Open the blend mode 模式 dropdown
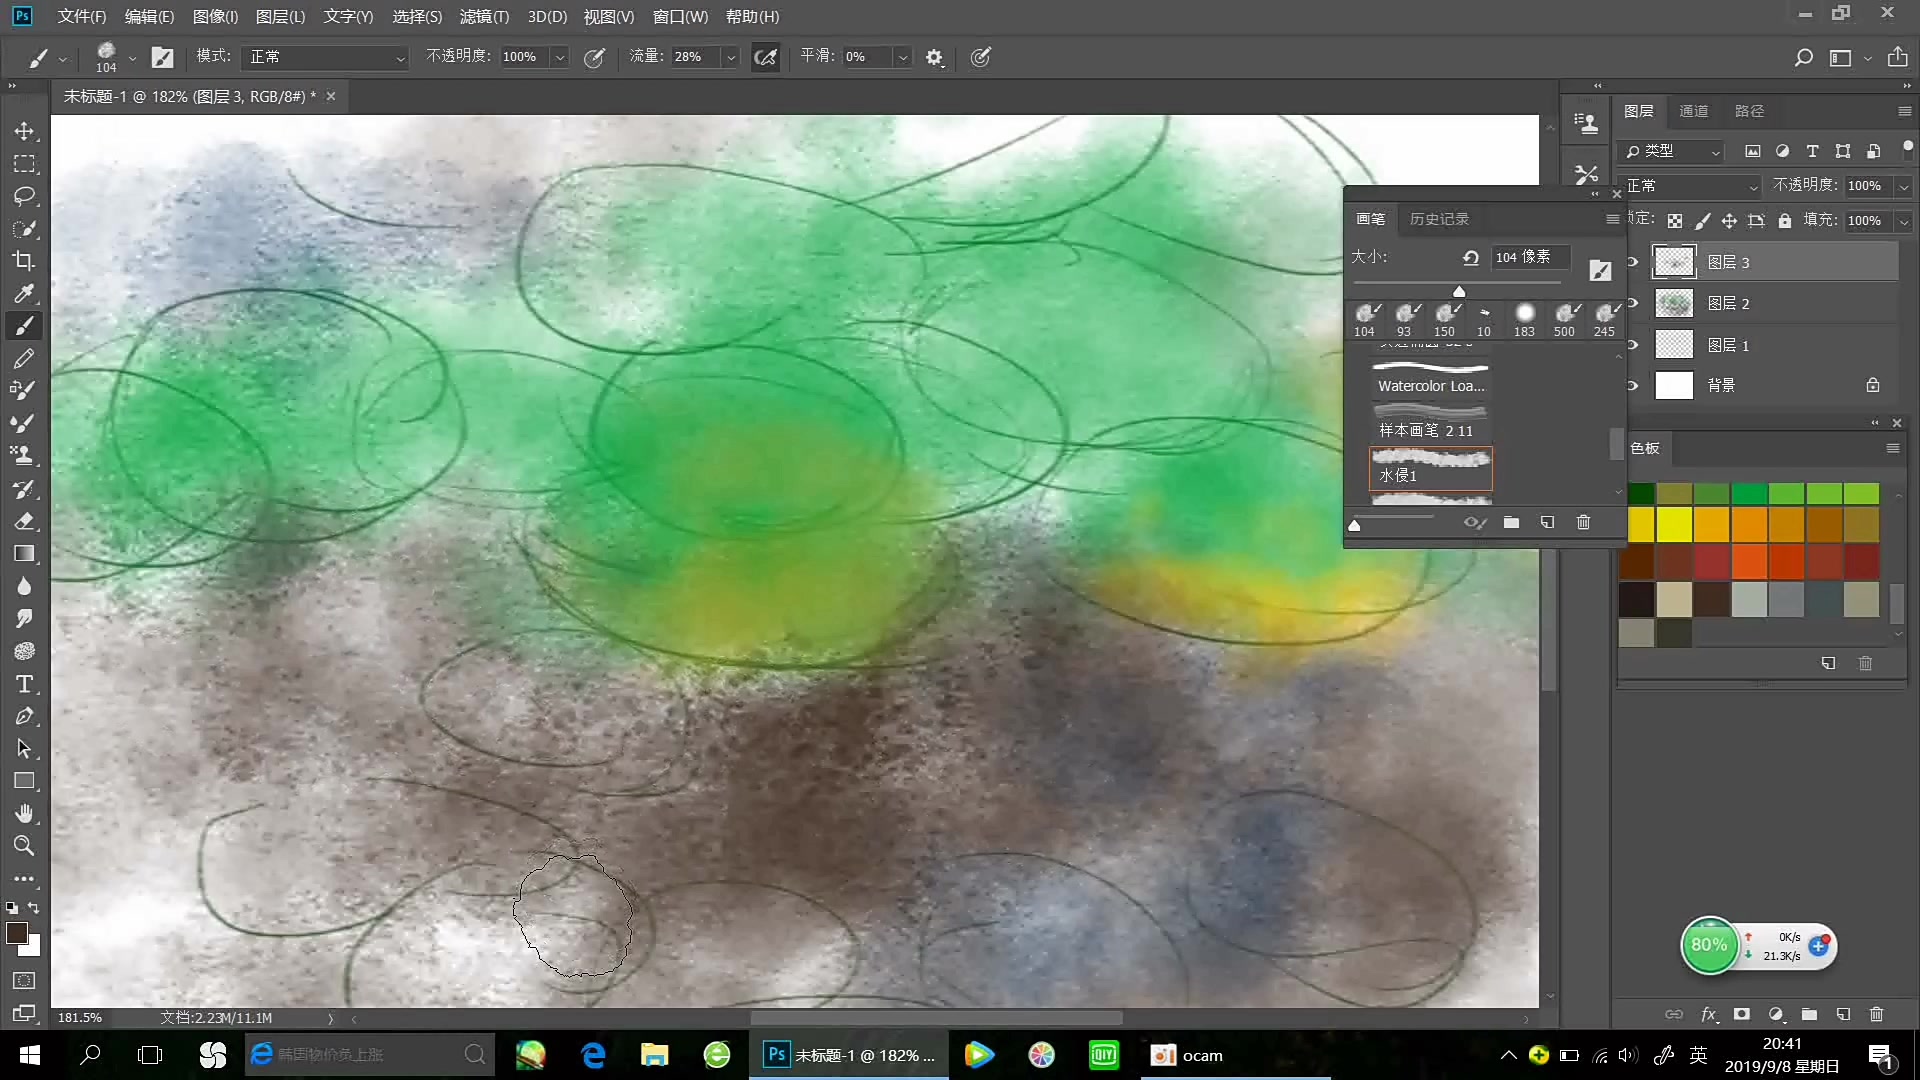Screen dimensions: 1920x1080 pos(325,57)
